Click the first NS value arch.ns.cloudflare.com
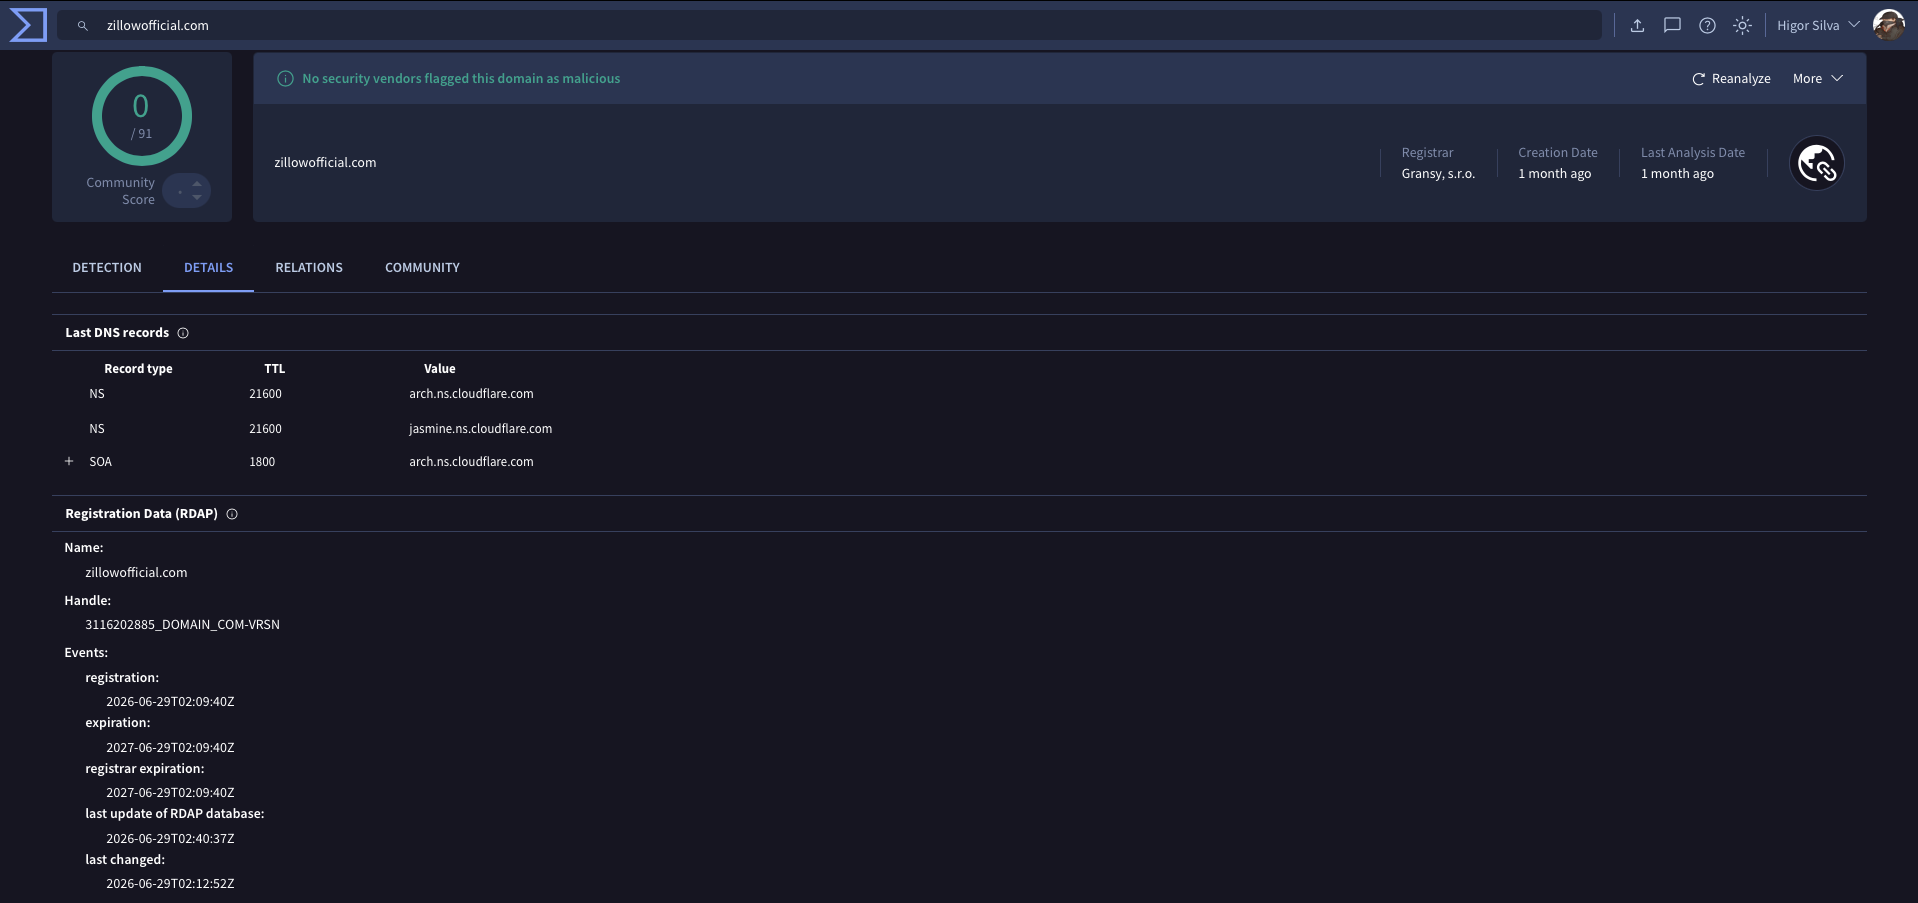1918x903 pixels. [471, 394]
